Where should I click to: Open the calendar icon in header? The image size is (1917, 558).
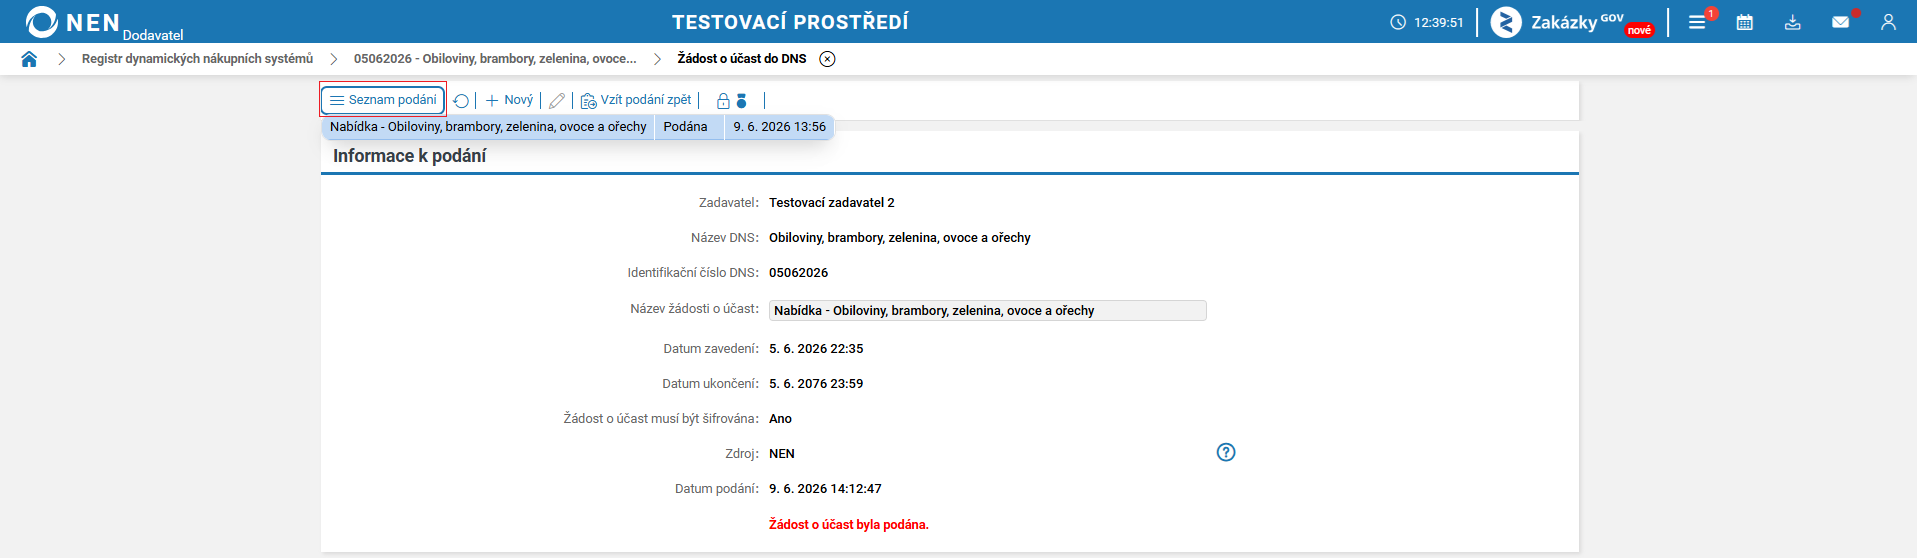coord(1745,22)
